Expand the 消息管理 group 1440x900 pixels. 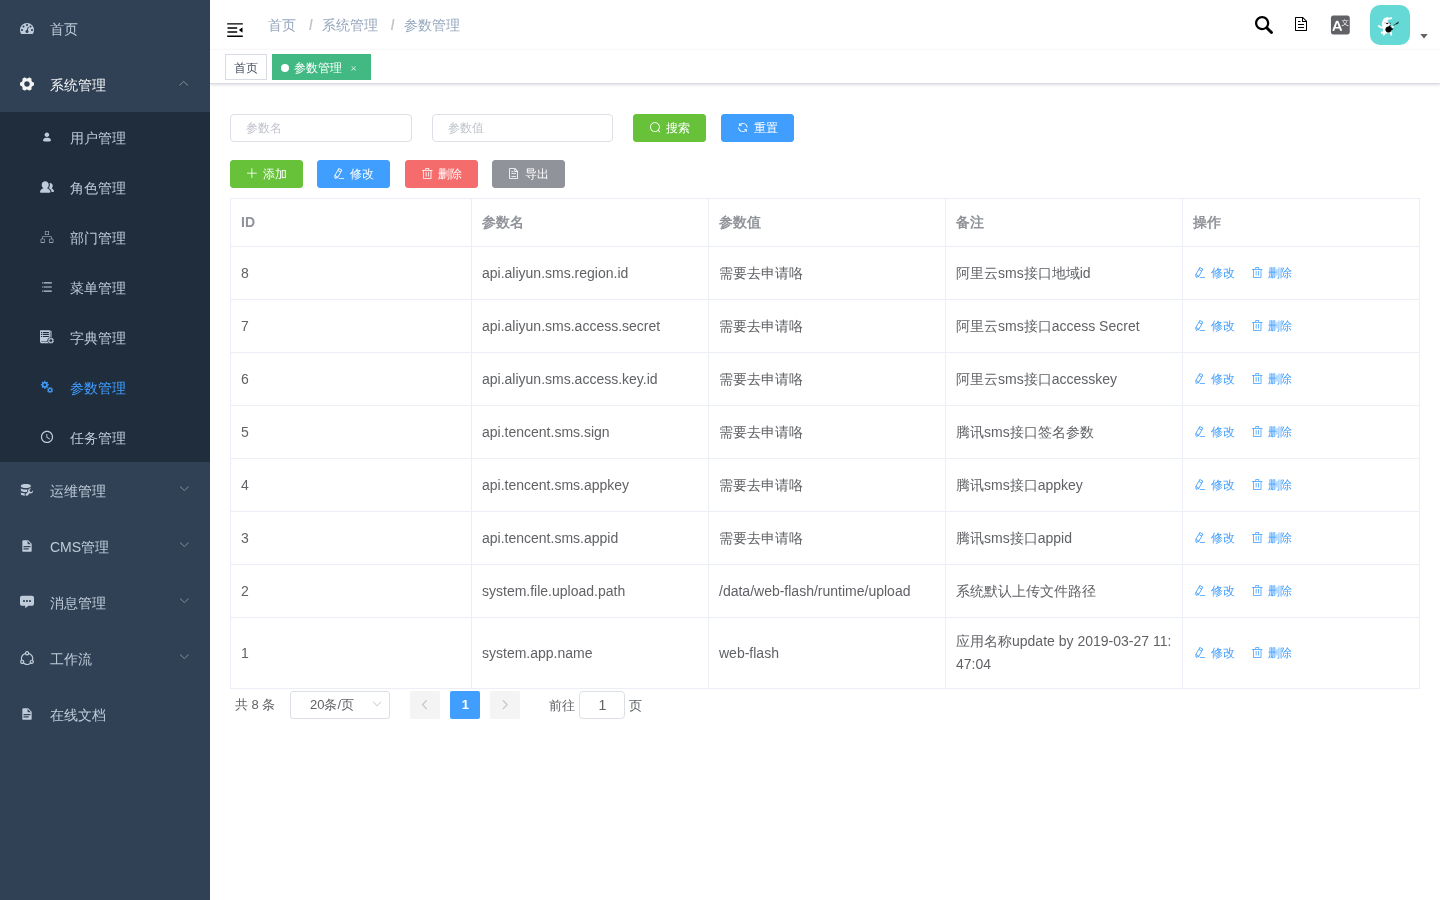pyautogui.click(x=105, y=603)
